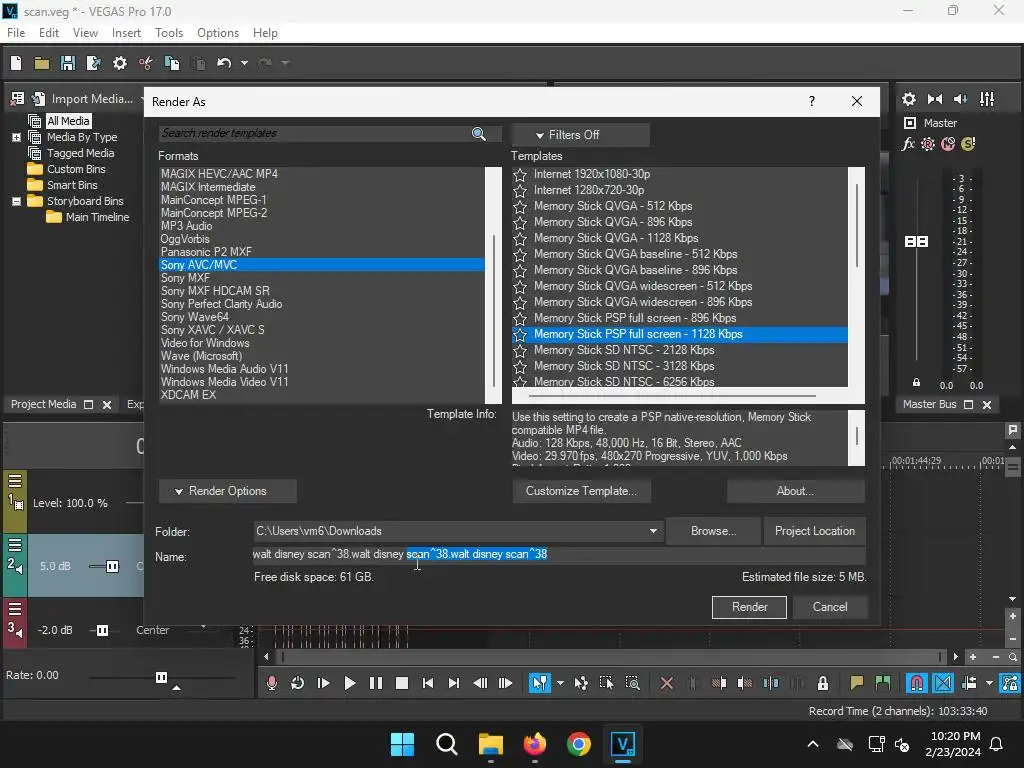
Task: Click the Rate slider handle
Action: coord(161,677)
